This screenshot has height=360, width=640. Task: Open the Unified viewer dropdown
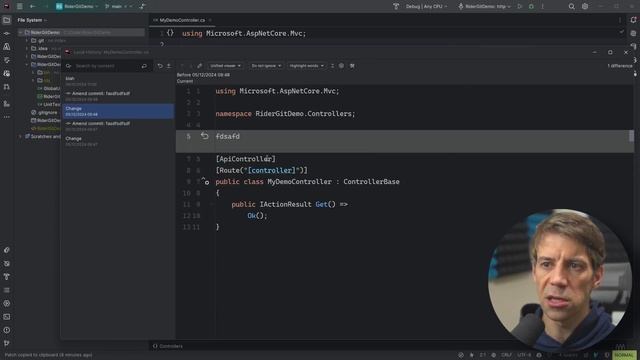[x=225, y=66]
